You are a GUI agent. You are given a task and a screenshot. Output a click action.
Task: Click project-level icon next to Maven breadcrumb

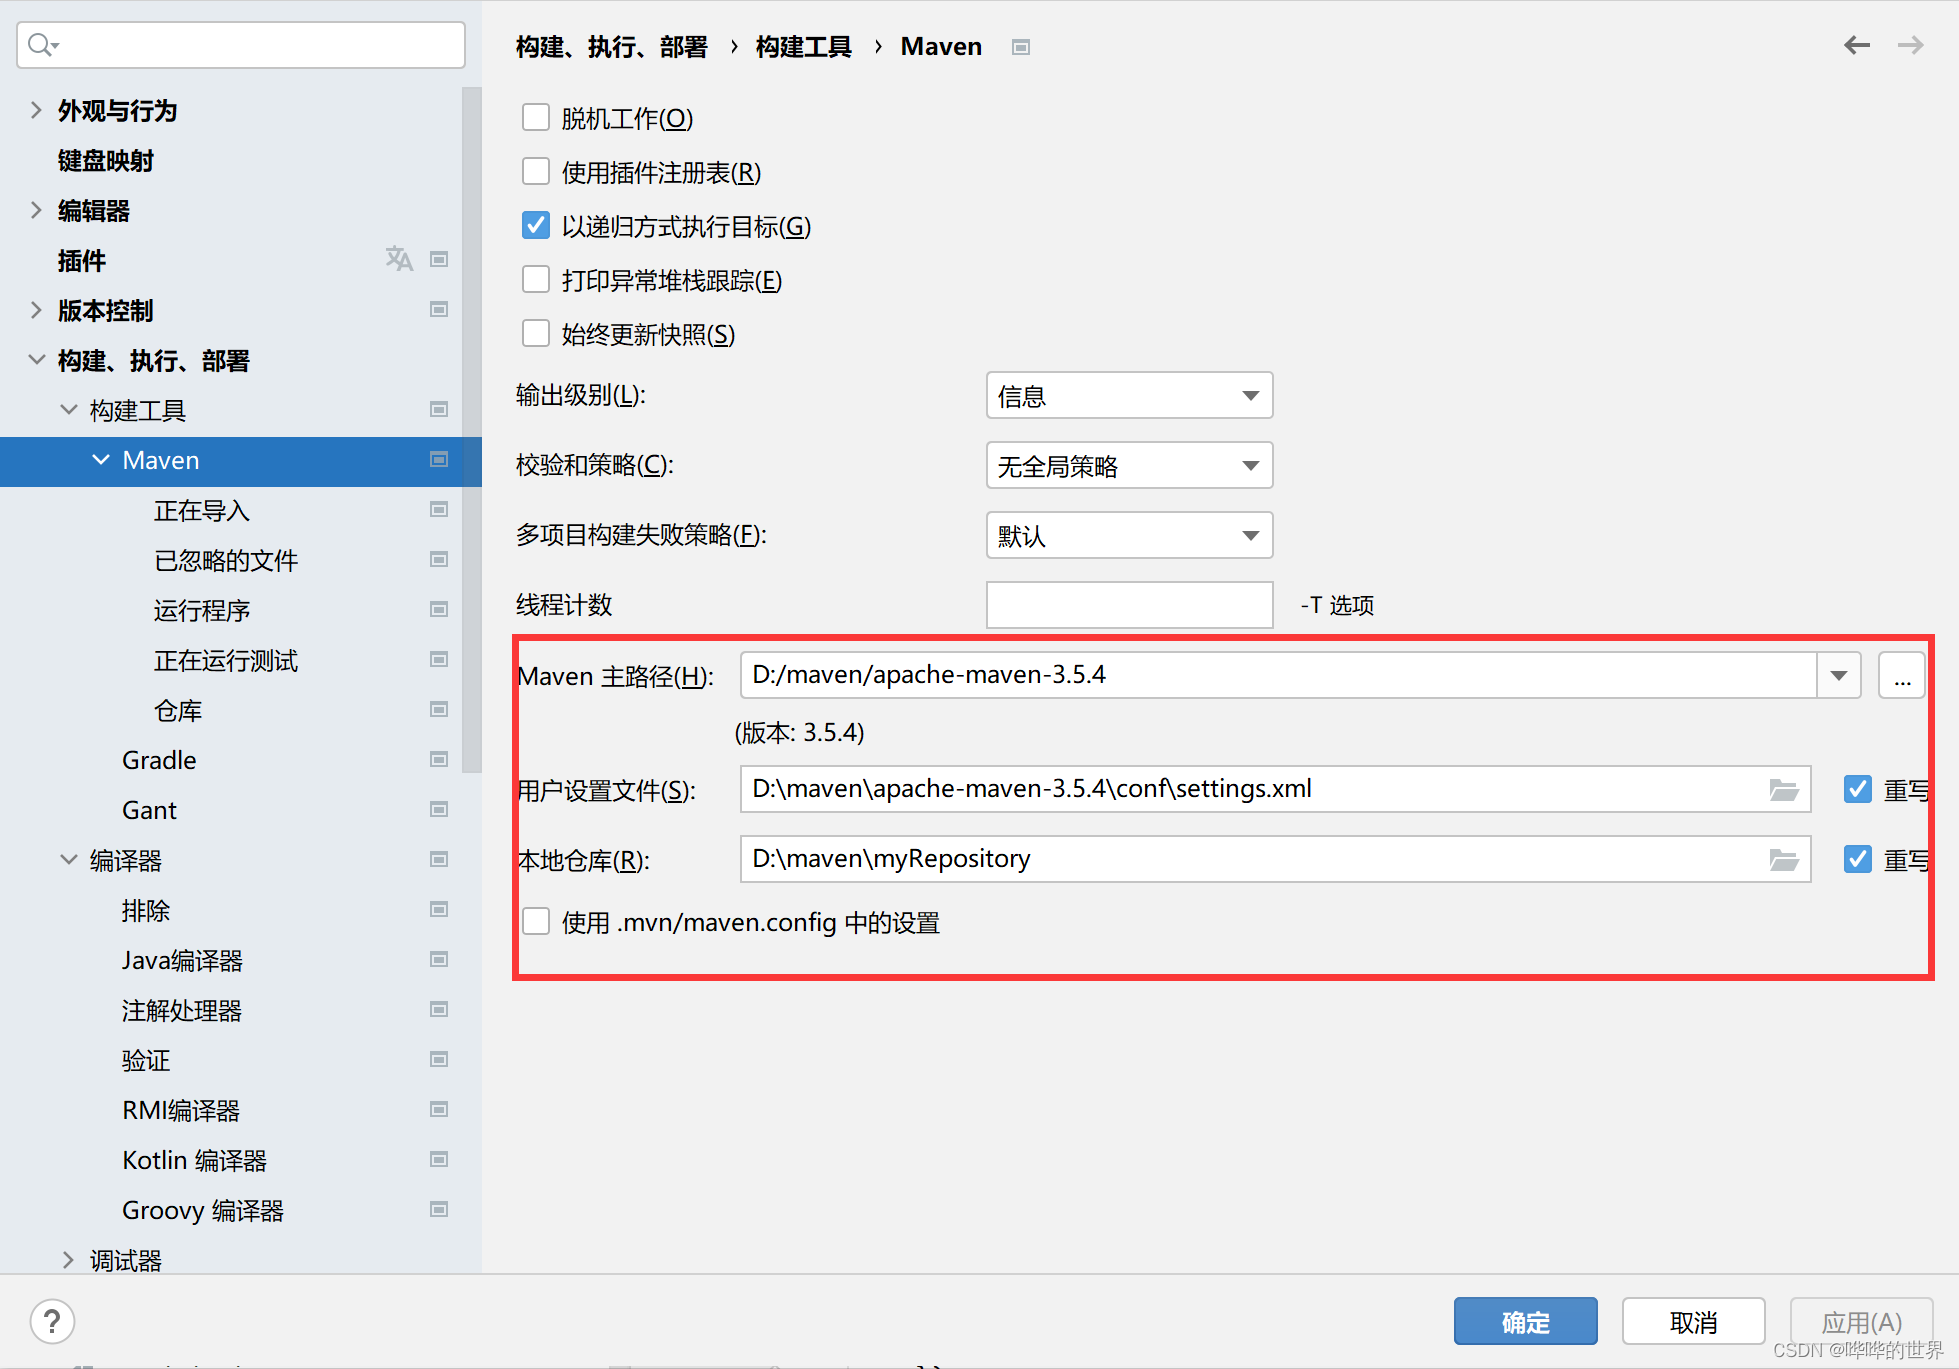pyautogui.click(x=1020, y=47)
